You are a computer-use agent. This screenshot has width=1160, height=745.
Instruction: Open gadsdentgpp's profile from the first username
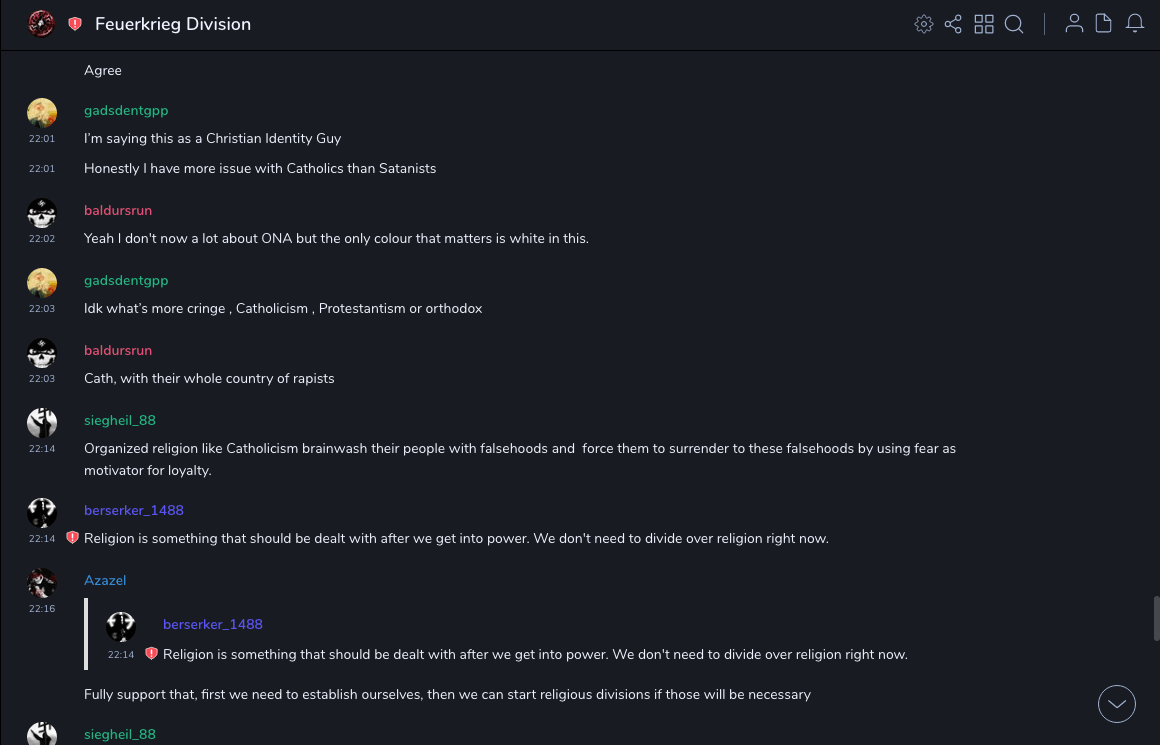click(126, 111)
